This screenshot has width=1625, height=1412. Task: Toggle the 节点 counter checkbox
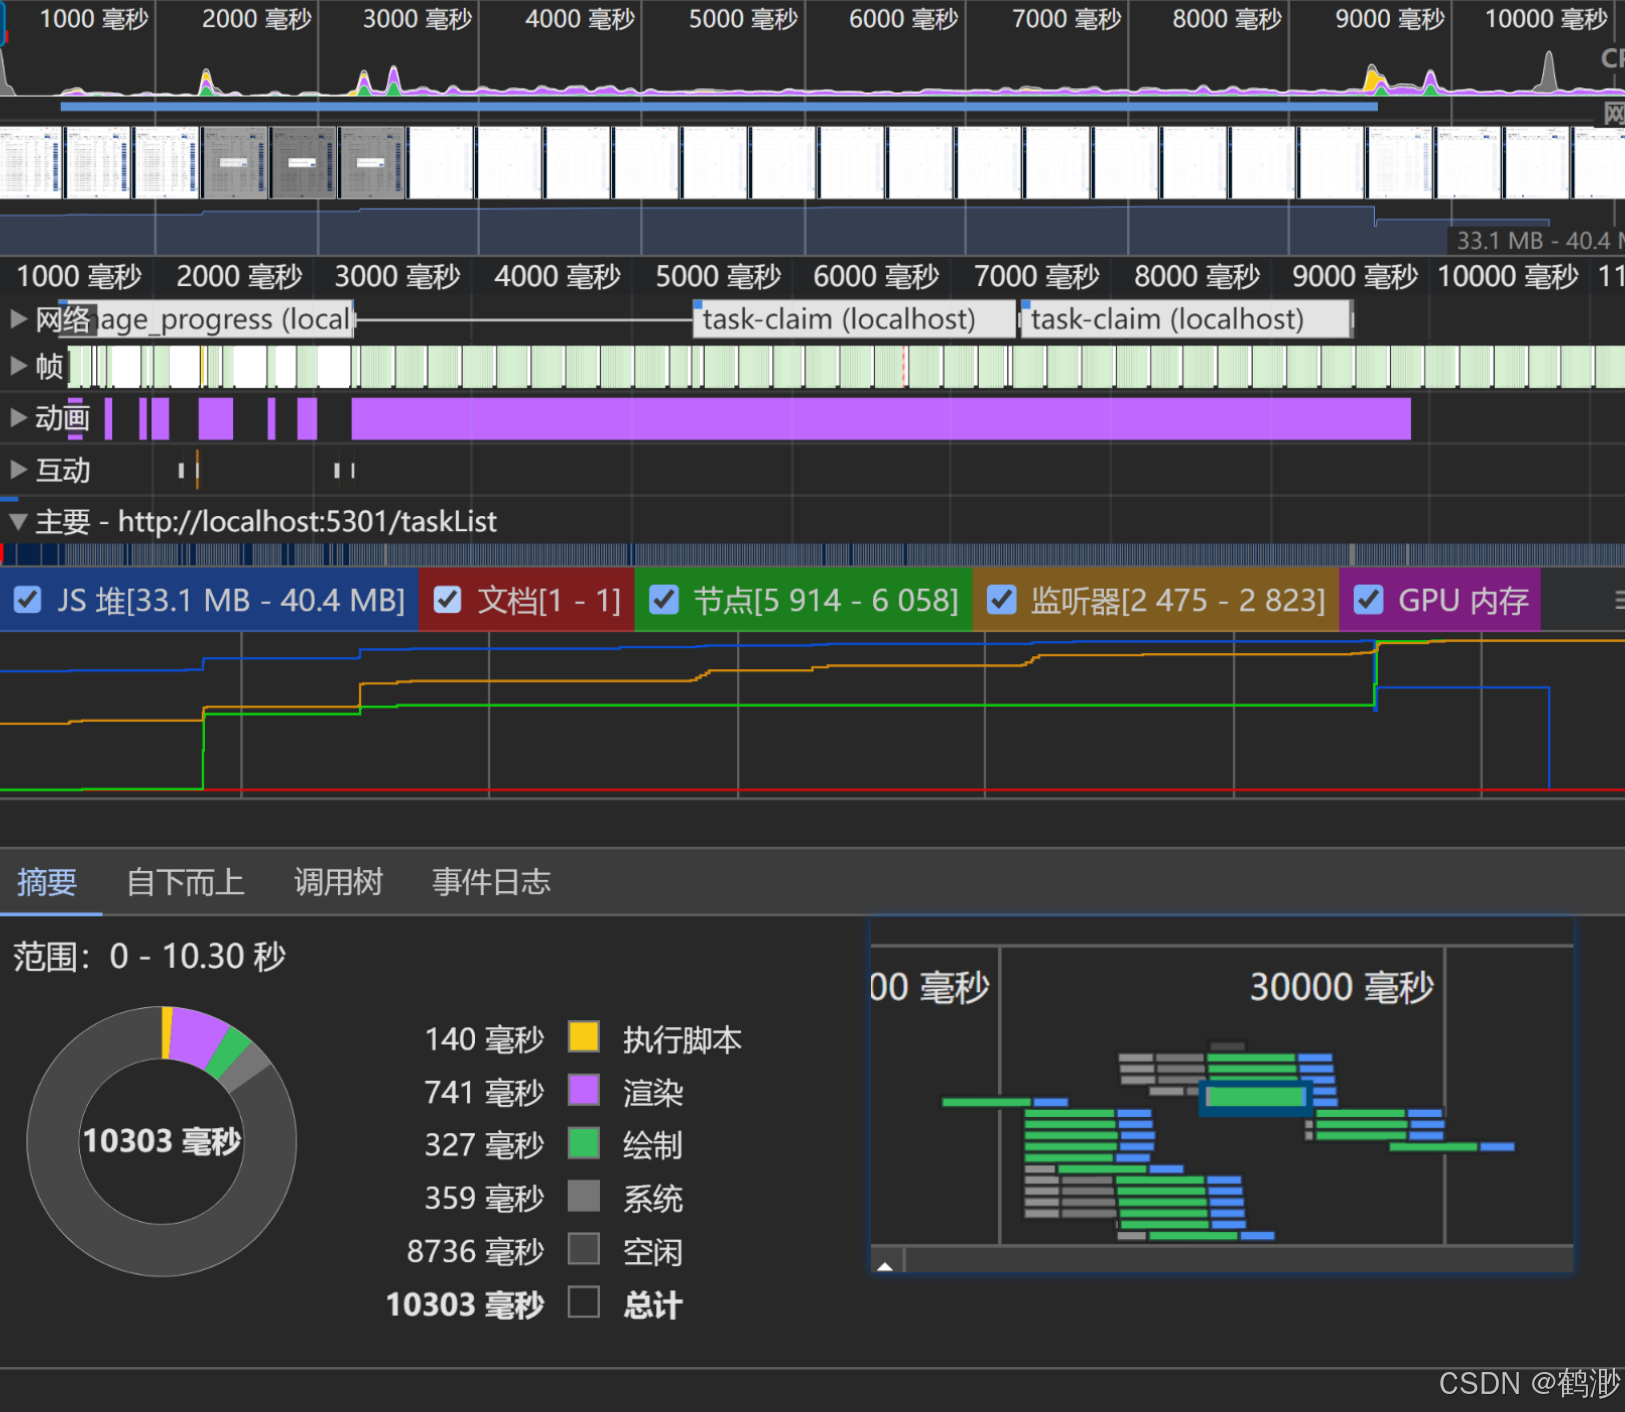(x=664, y=600)
